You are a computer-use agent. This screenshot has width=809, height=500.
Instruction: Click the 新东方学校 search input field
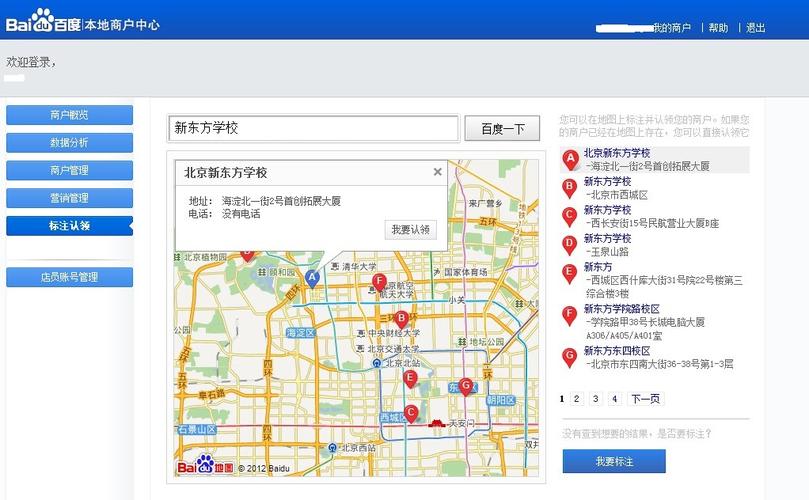point(312,129)
